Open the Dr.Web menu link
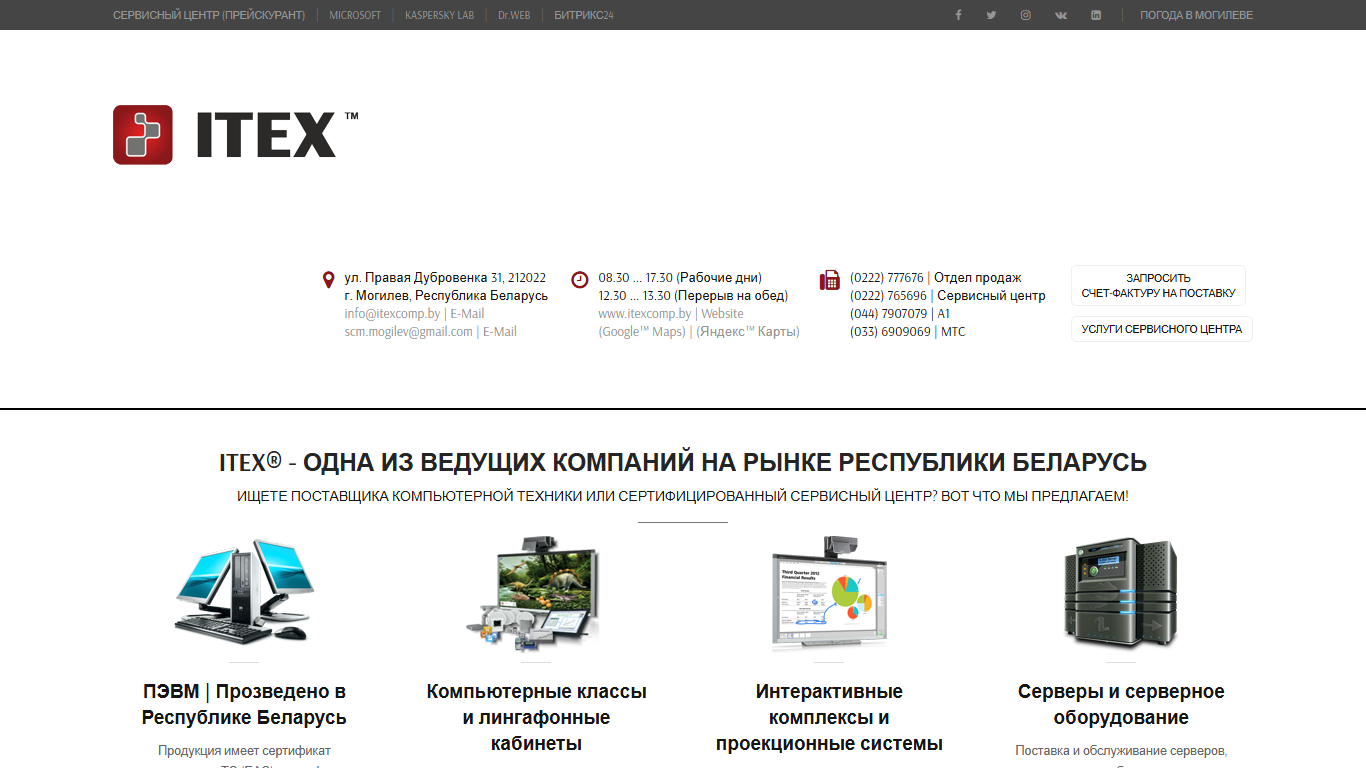This screenshot has width=1366, height=768. 514,15
